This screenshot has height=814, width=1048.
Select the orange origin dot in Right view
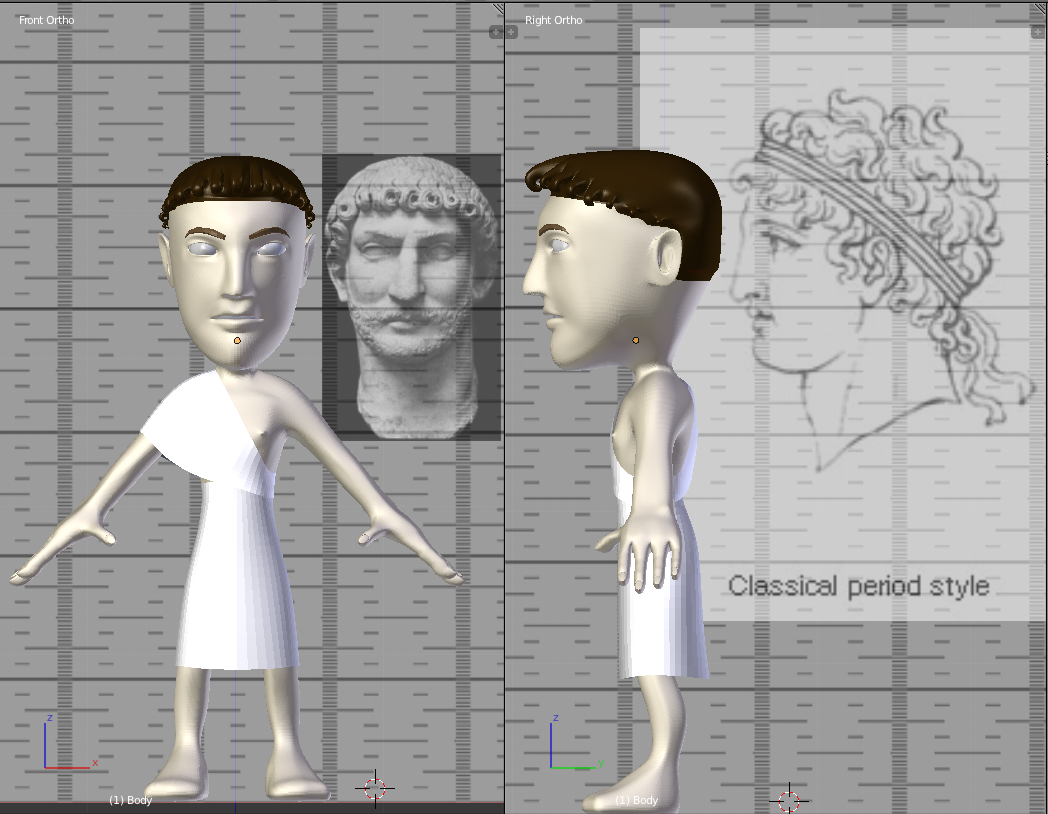(635, 341)
